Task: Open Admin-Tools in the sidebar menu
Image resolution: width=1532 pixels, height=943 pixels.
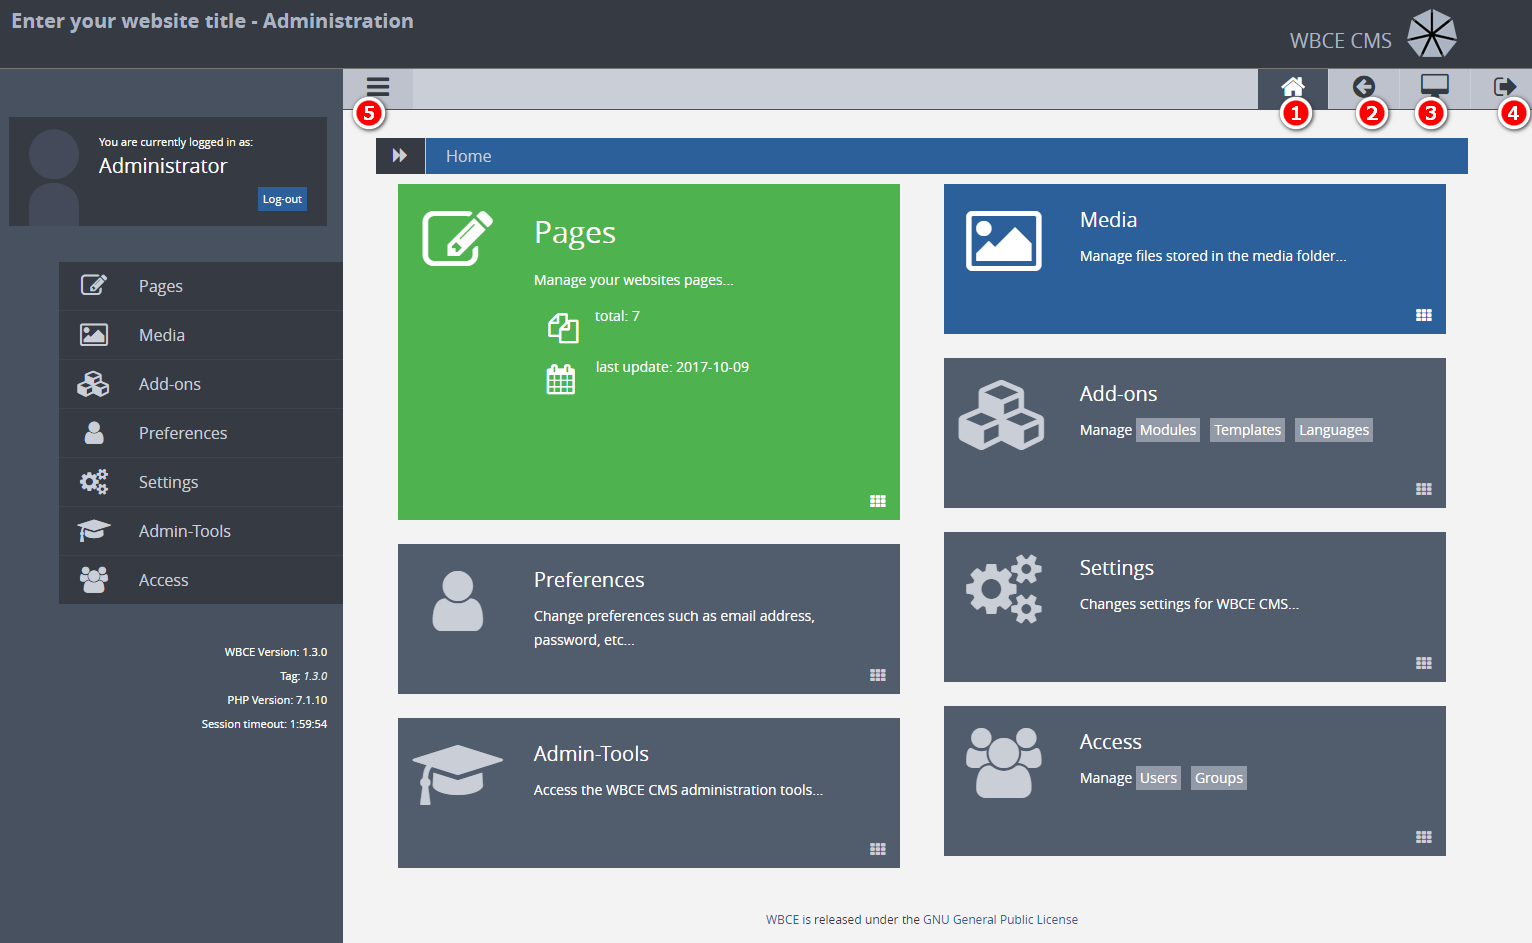Action: [x=201, y=531]
